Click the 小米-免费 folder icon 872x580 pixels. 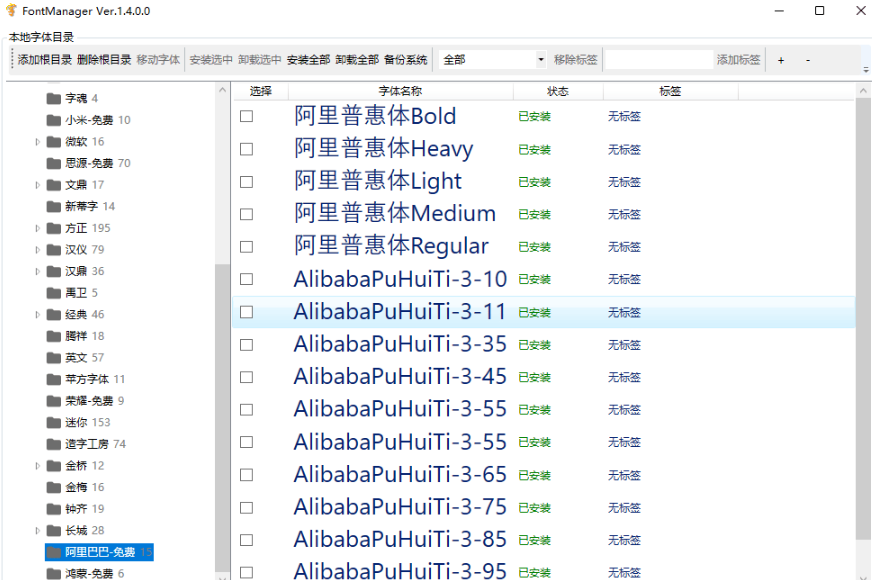click(x=53, y=120)
